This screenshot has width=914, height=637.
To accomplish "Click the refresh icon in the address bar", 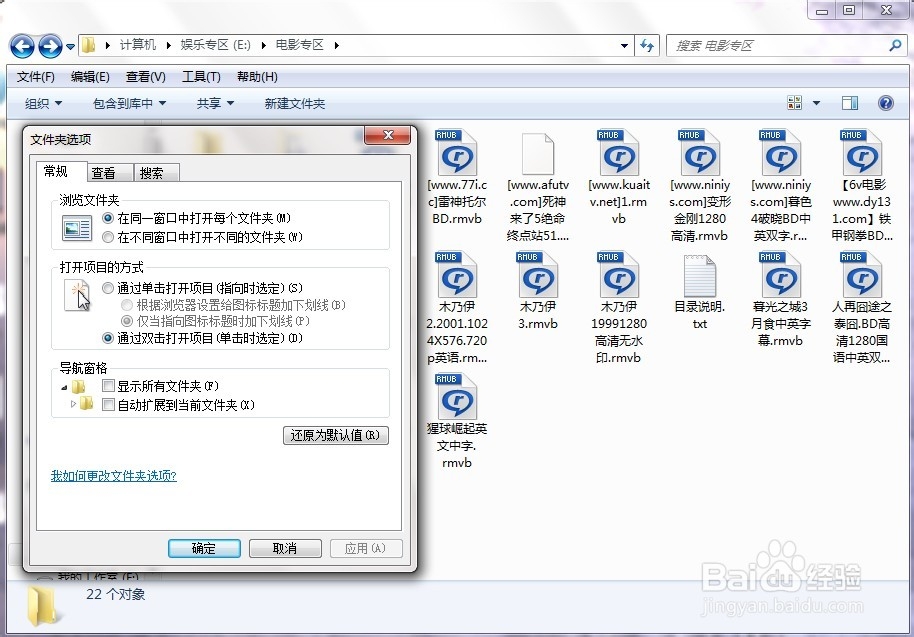I will click(x=647, y=45).
